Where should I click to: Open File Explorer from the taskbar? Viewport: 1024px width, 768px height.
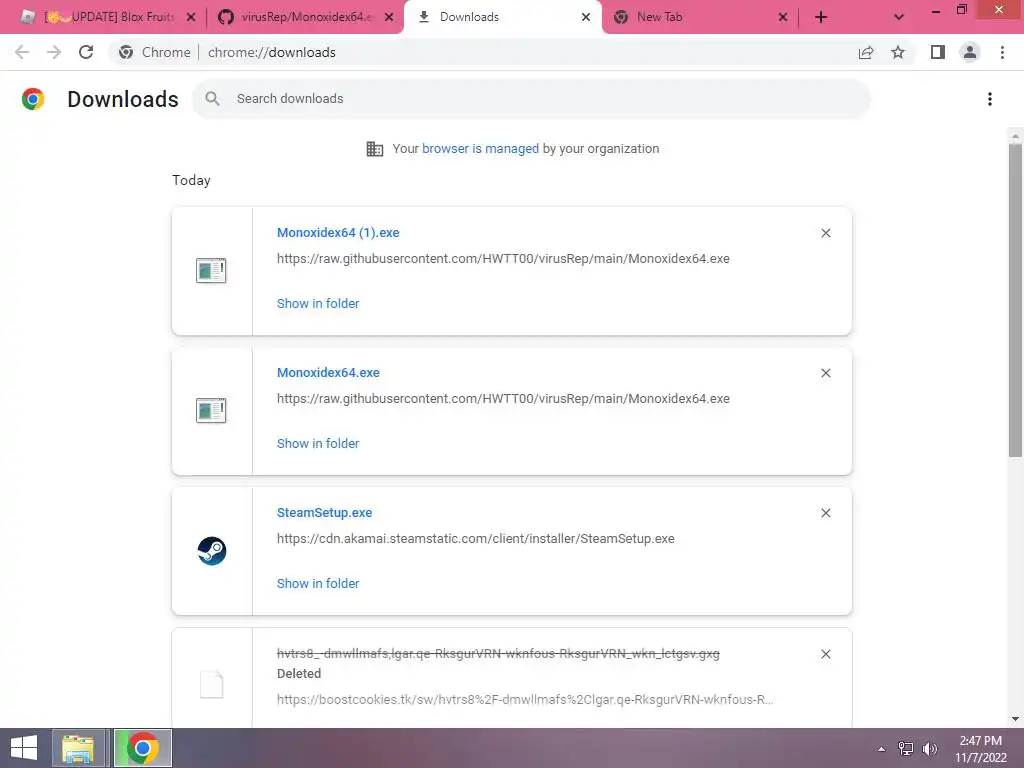(78, 748)
